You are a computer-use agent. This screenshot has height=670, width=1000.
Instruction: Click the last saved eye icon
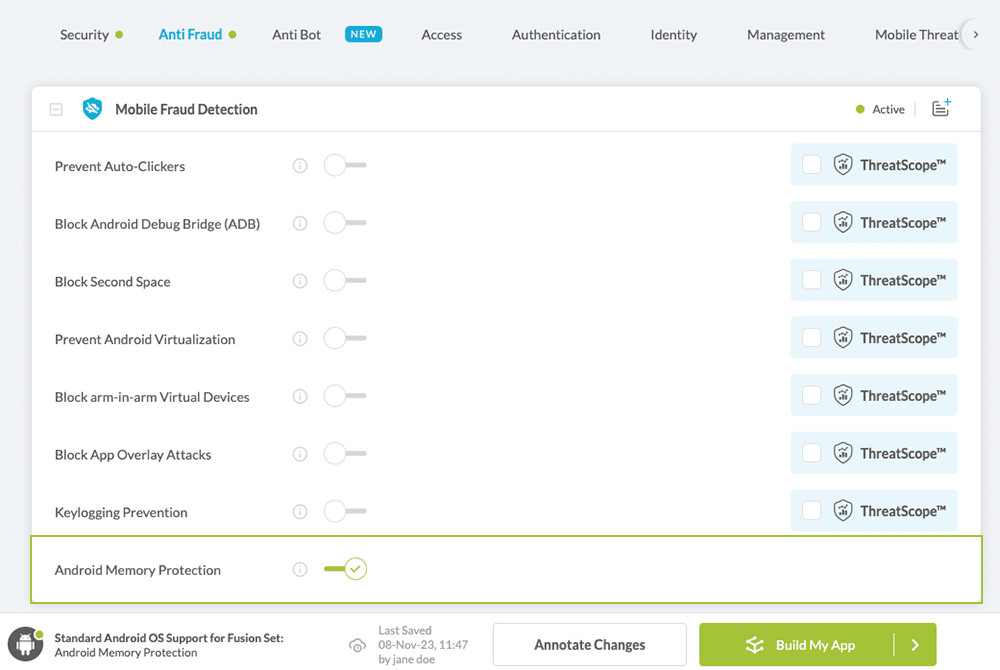pos(357,645)
